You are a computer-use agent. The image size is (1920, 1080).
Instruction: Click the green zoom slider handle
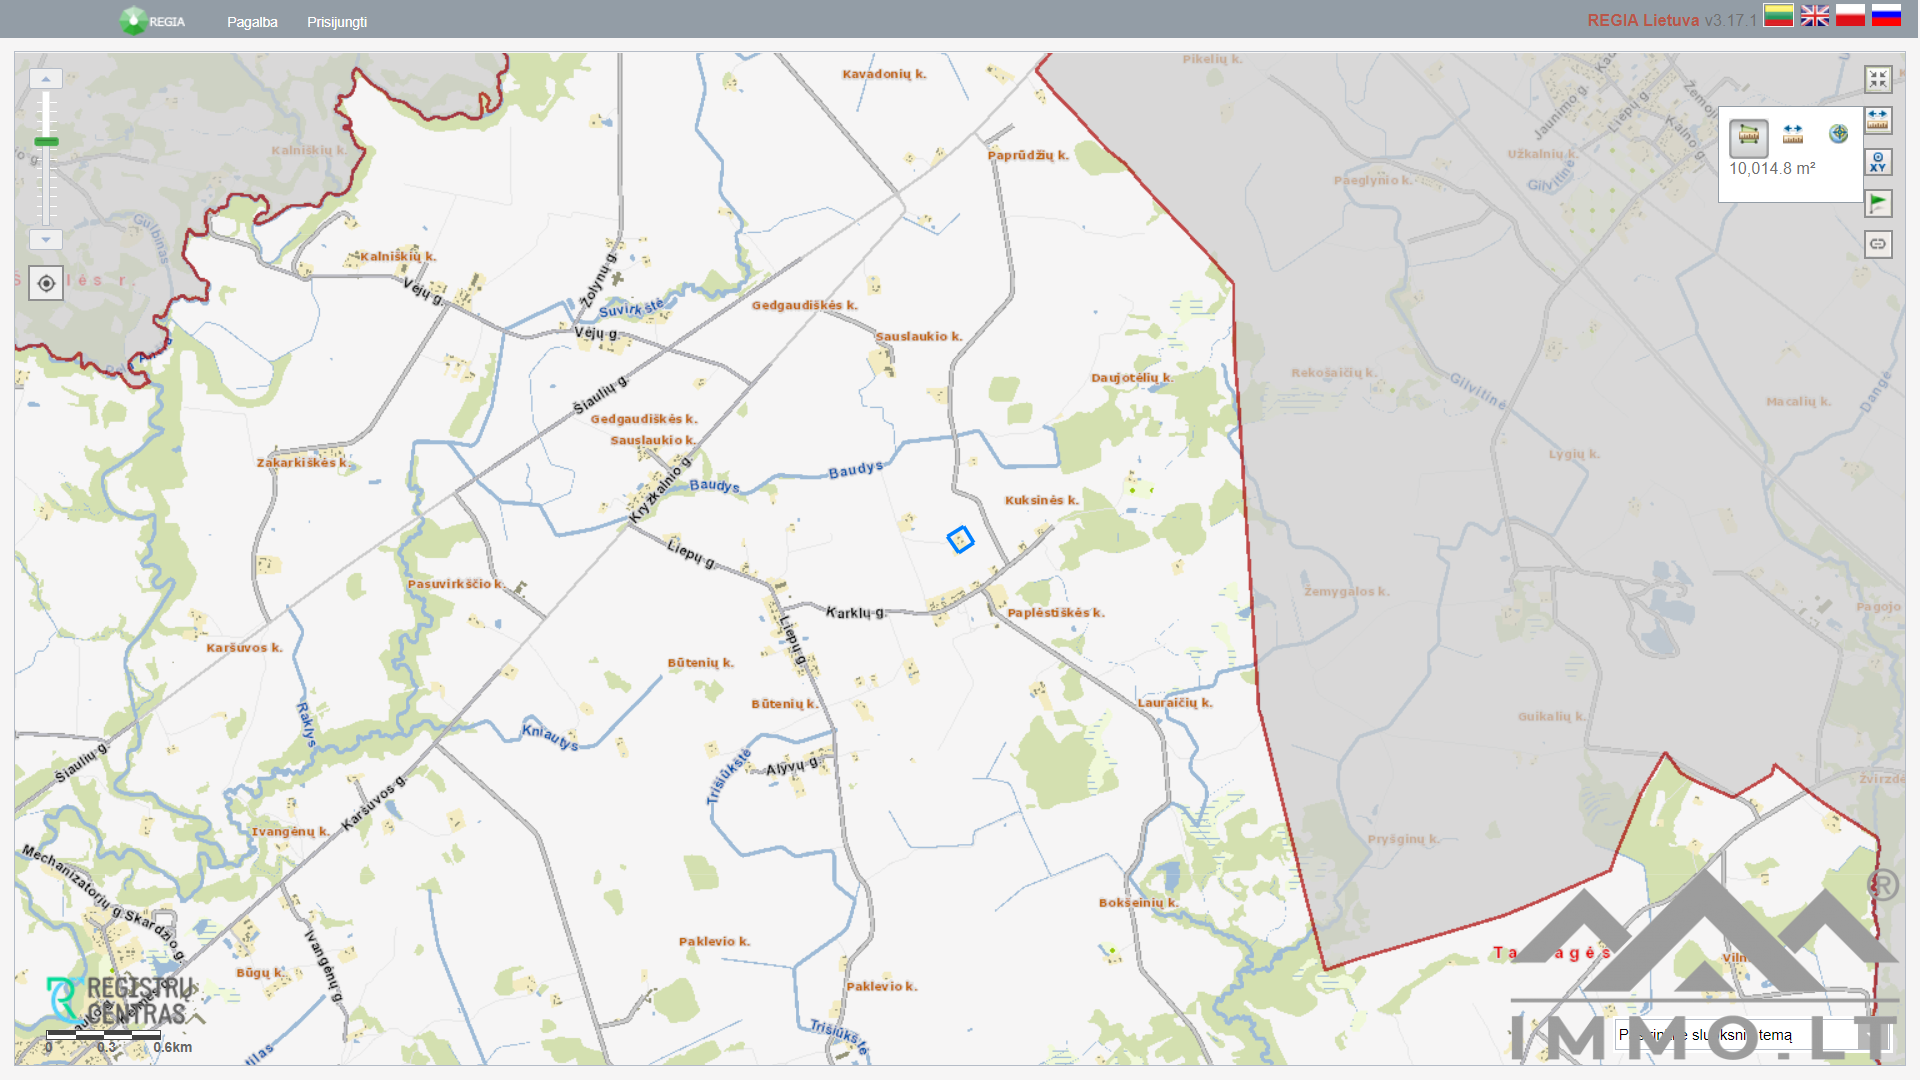[x=46, y=142]
